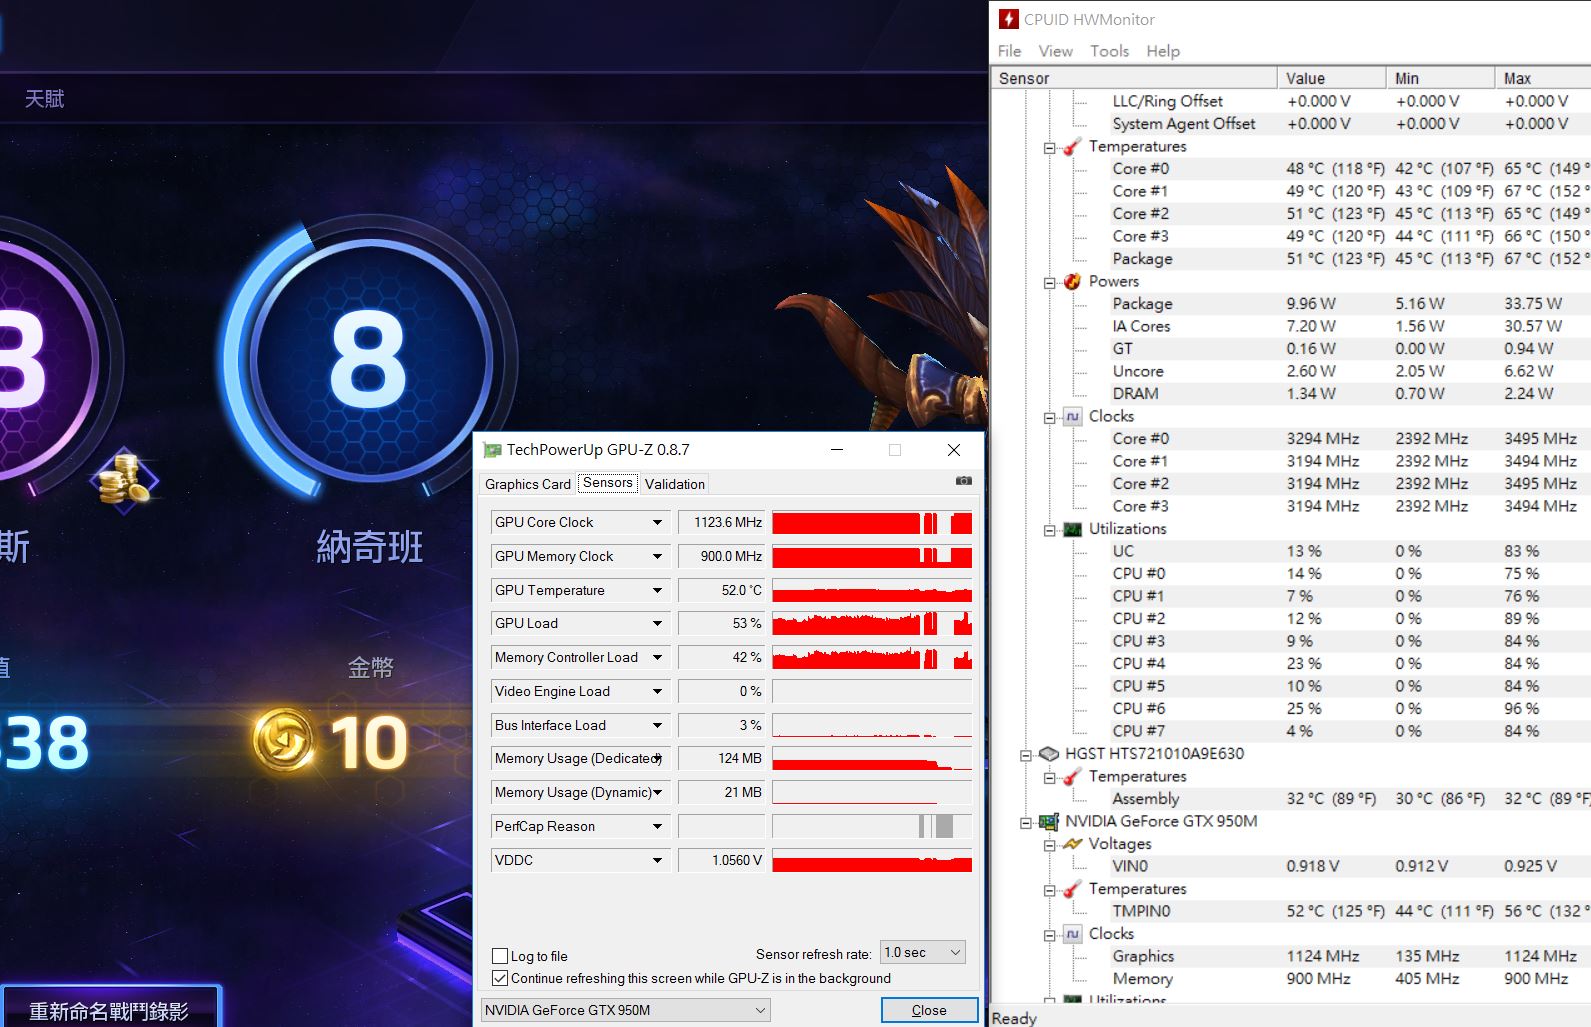Click the GPU Core Clock red graph
This screenshot has width=1591, height=1027.
[872, 522]
